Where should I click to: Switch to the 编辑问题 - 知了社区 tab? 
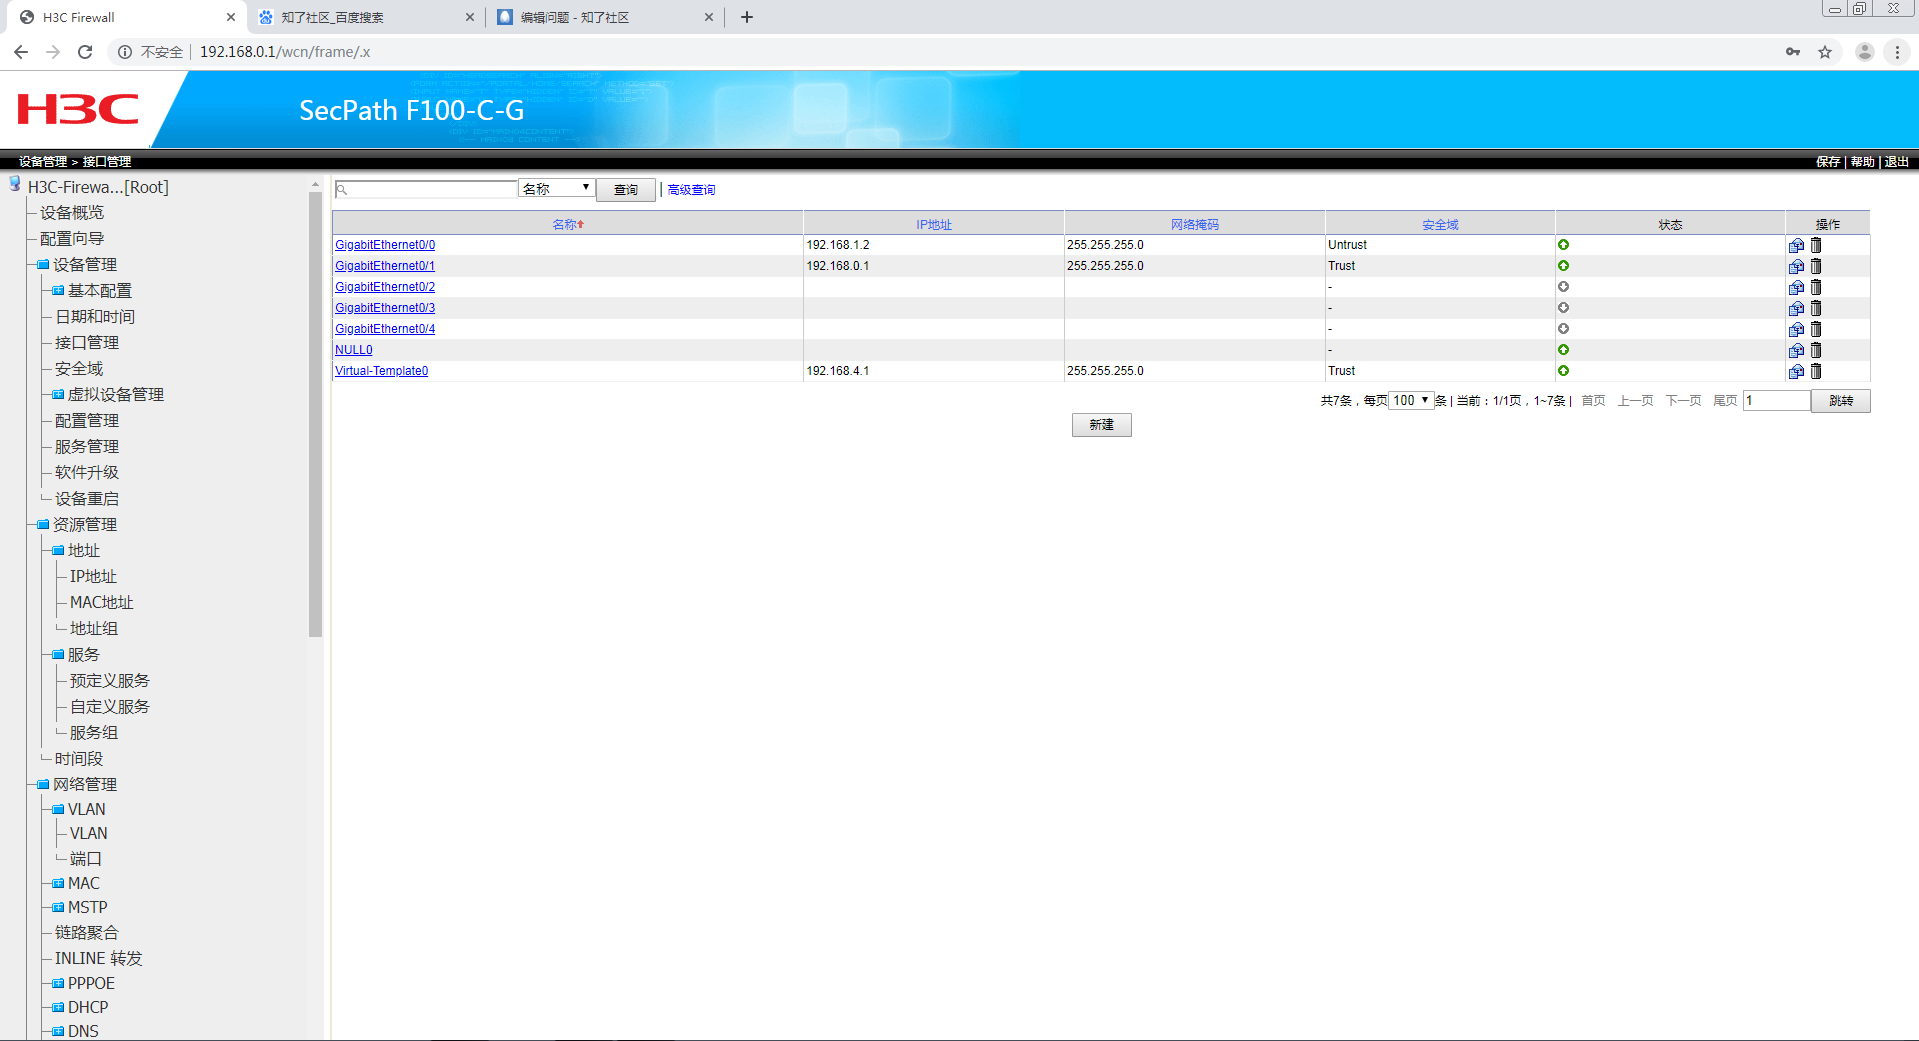(606, 17)
